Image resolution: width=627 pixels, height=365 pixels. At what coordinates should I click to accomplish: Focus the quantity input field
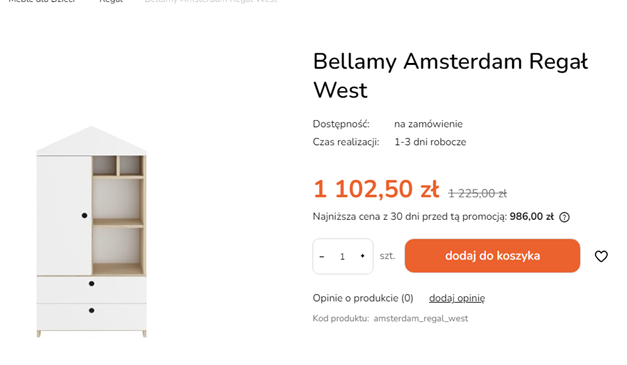click(342, 256)
